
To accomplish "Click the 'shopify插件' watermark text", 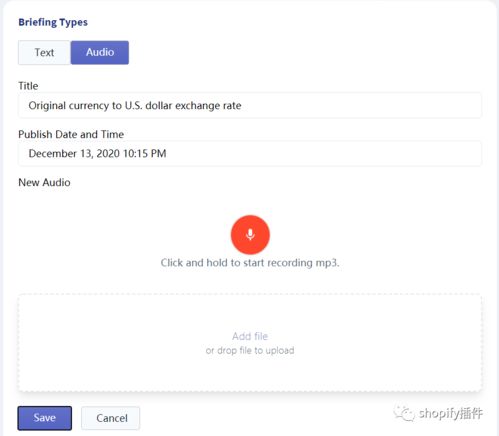I will click(x=451, y=413).
